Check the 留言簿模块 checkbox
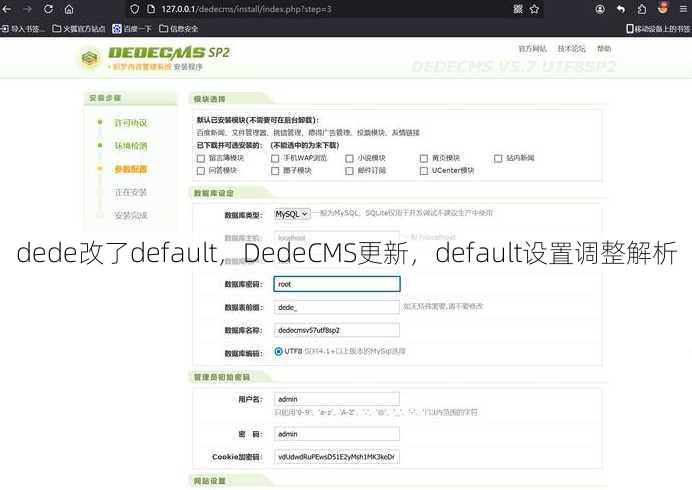This screenshot has width=692, height=490. pyautogui.click(x=201, y=158)
